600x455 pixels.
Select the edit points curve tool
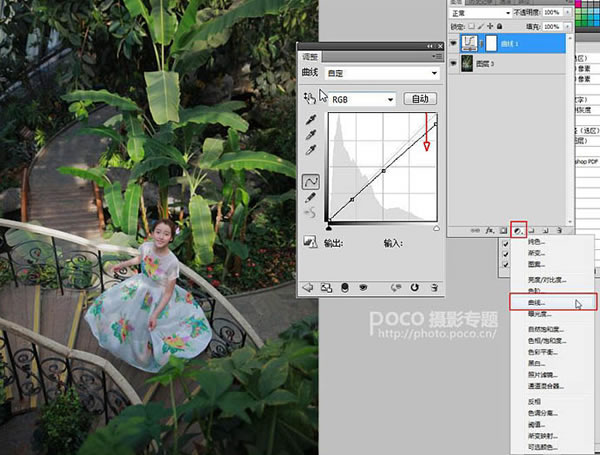point(311,182)
